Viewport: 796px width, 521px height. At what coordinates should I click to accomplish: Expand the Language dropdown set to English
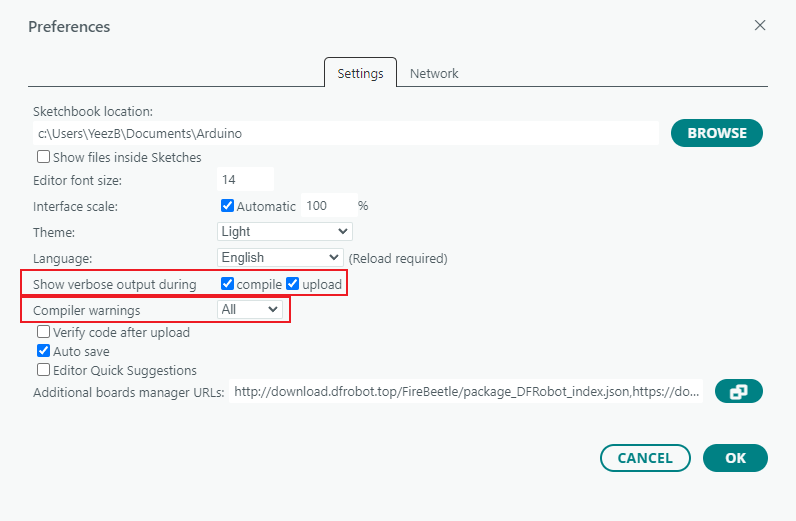[x=280, y=257]
